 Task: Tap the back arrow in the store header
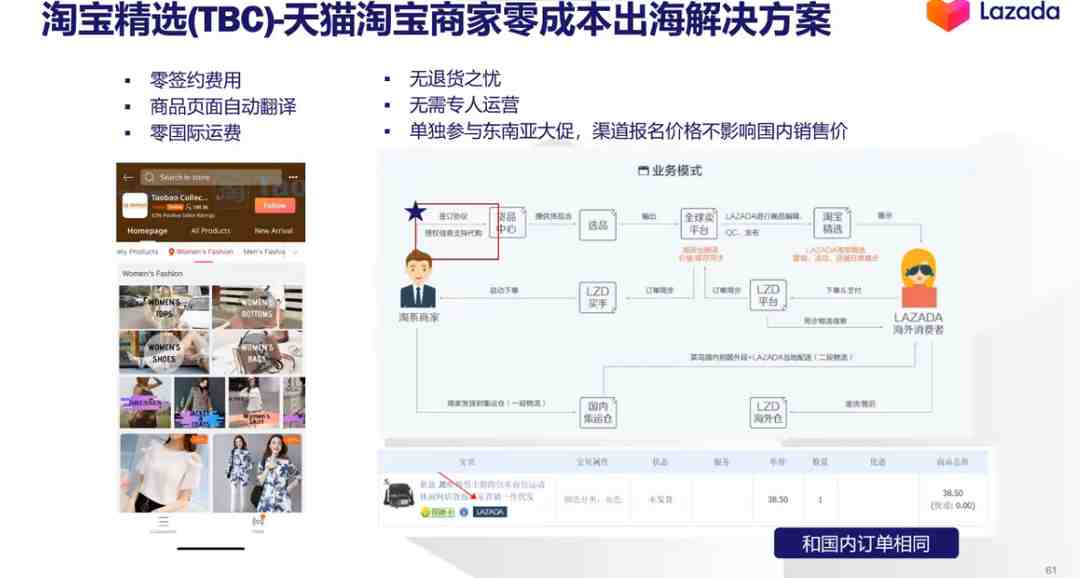128,178
